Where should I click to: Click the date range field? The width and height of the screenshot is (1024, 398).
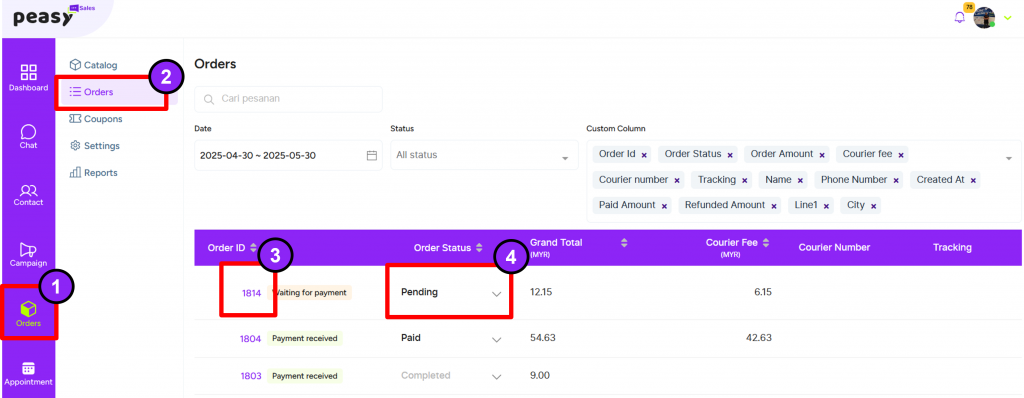click(289, 156)
